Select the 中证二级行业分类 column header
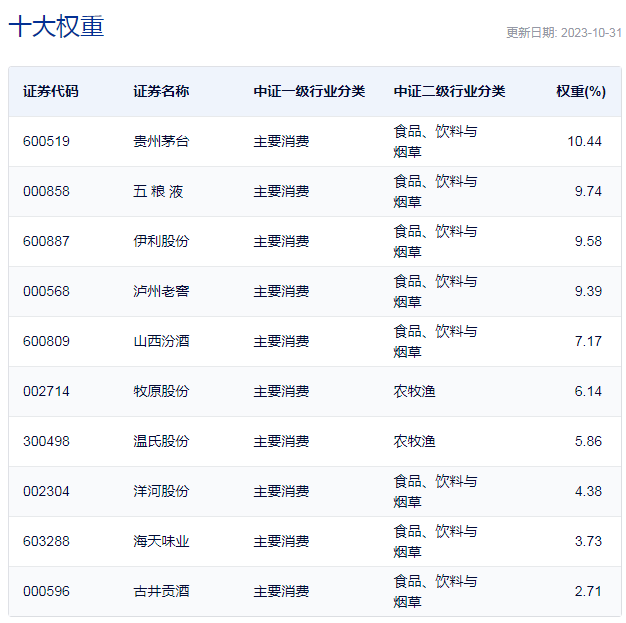The width and height of the screenshot is (626, 623). (x=449, y=91)
